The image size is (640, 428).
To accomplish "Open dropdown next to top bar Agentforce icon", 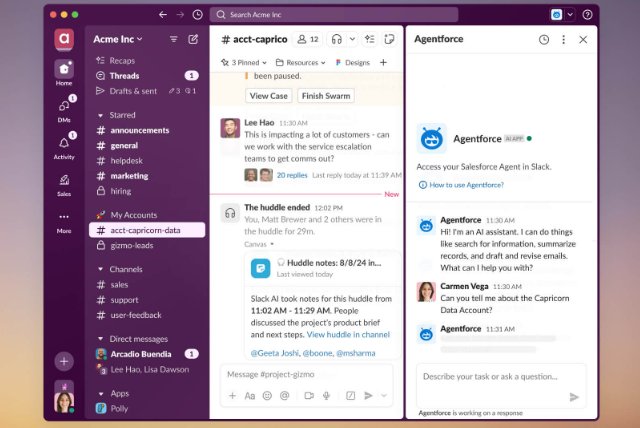I will (x=570, y=15).
